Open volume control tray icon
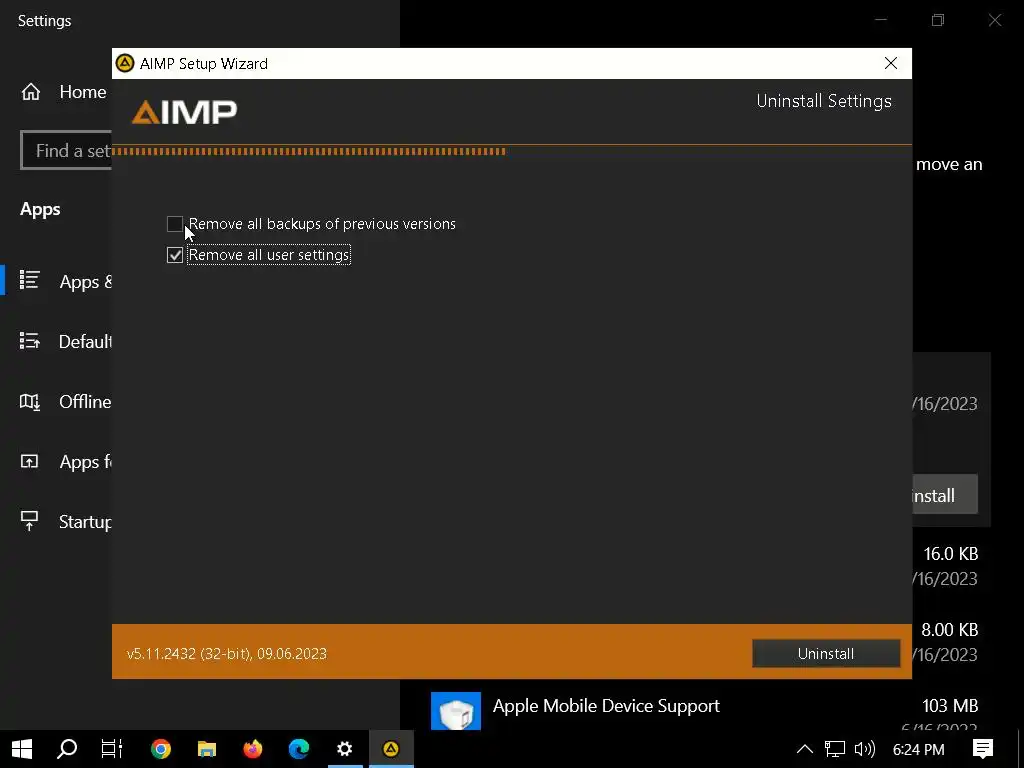Viewport: 1024px width, 768px height. pyautogui.click(x=865, y=749)
